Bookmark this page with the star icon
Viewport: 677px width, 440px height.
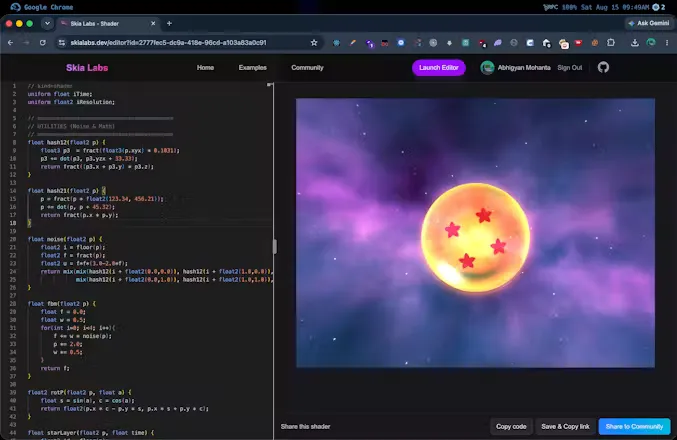coord(314,43)
